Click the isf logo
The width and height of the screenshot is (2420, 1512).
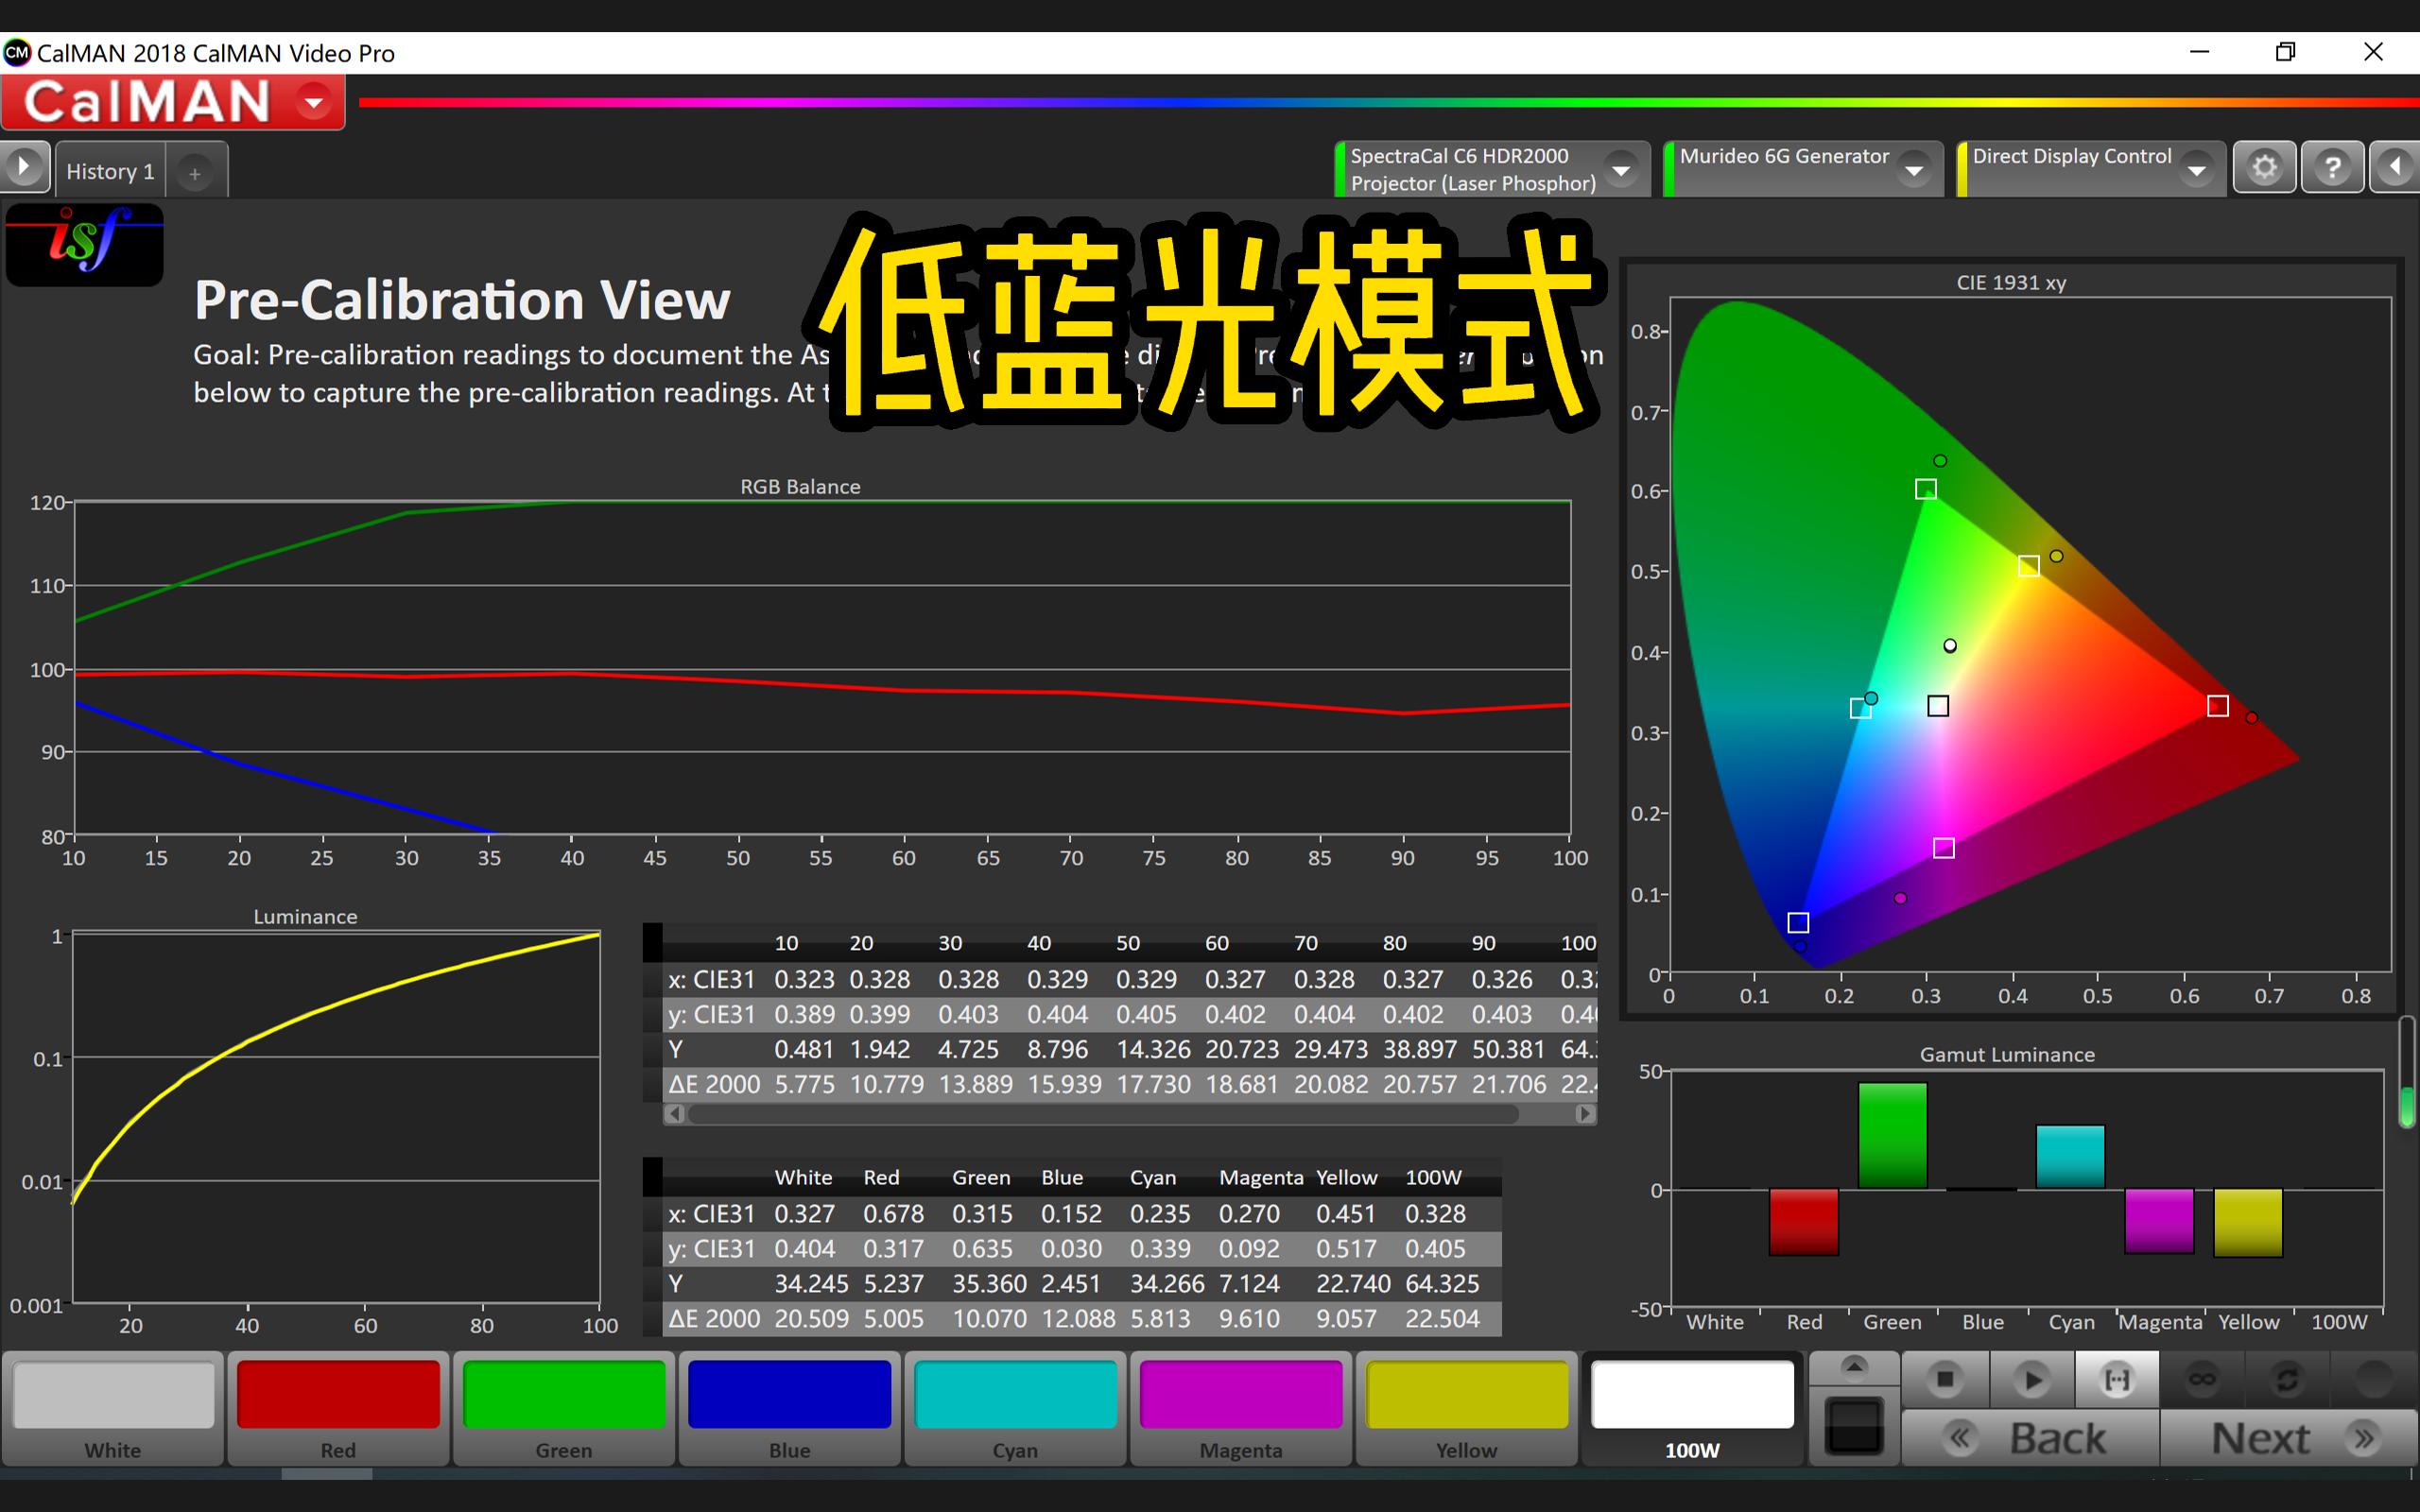84,244
